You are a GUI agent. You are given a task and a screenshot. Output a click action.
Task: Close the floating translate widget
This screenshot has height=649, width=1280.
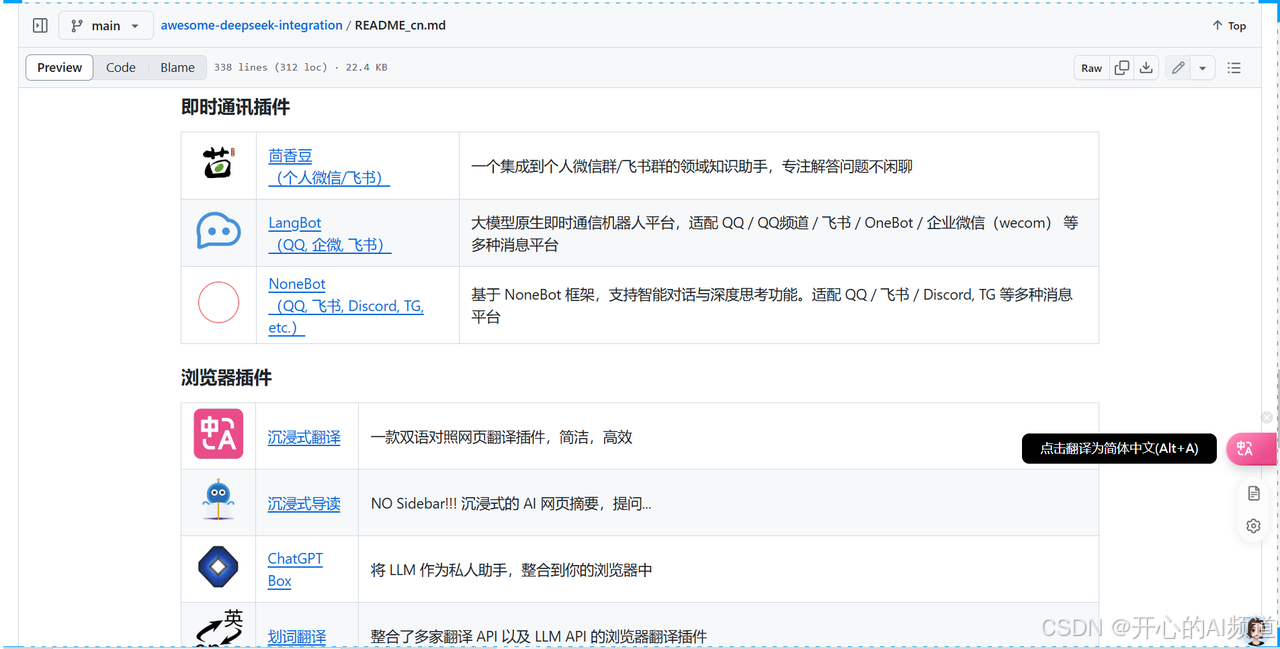pos(1266,417)
